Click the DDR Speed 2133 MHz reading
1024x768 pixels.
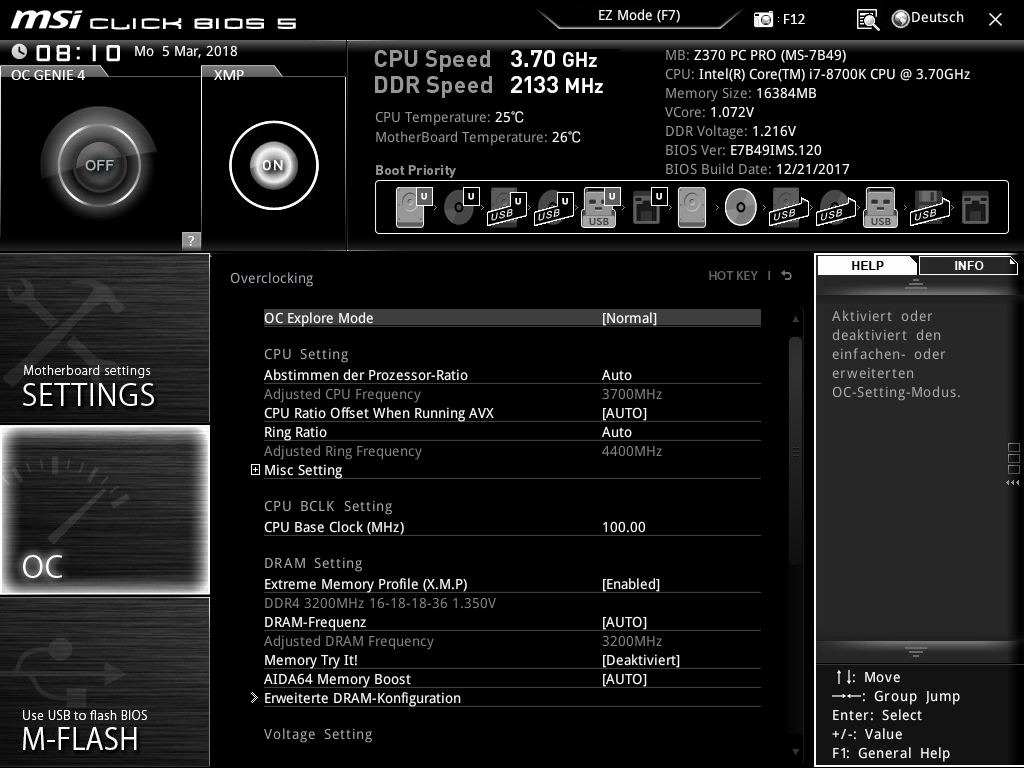(x=488, y=85)
